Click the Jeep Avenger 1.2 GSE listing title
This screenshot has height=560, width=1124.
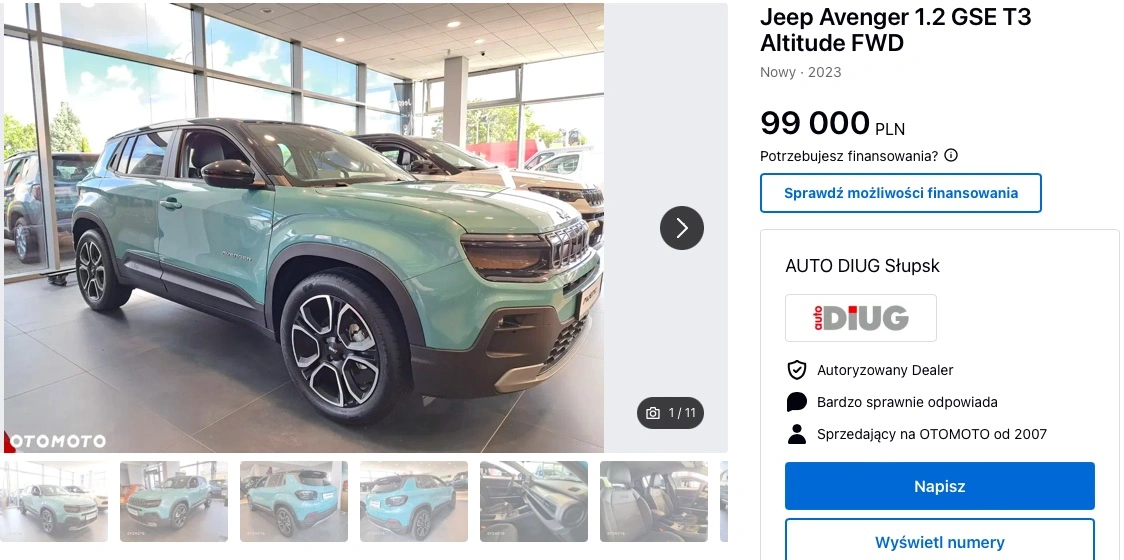(x=895, y=29)
